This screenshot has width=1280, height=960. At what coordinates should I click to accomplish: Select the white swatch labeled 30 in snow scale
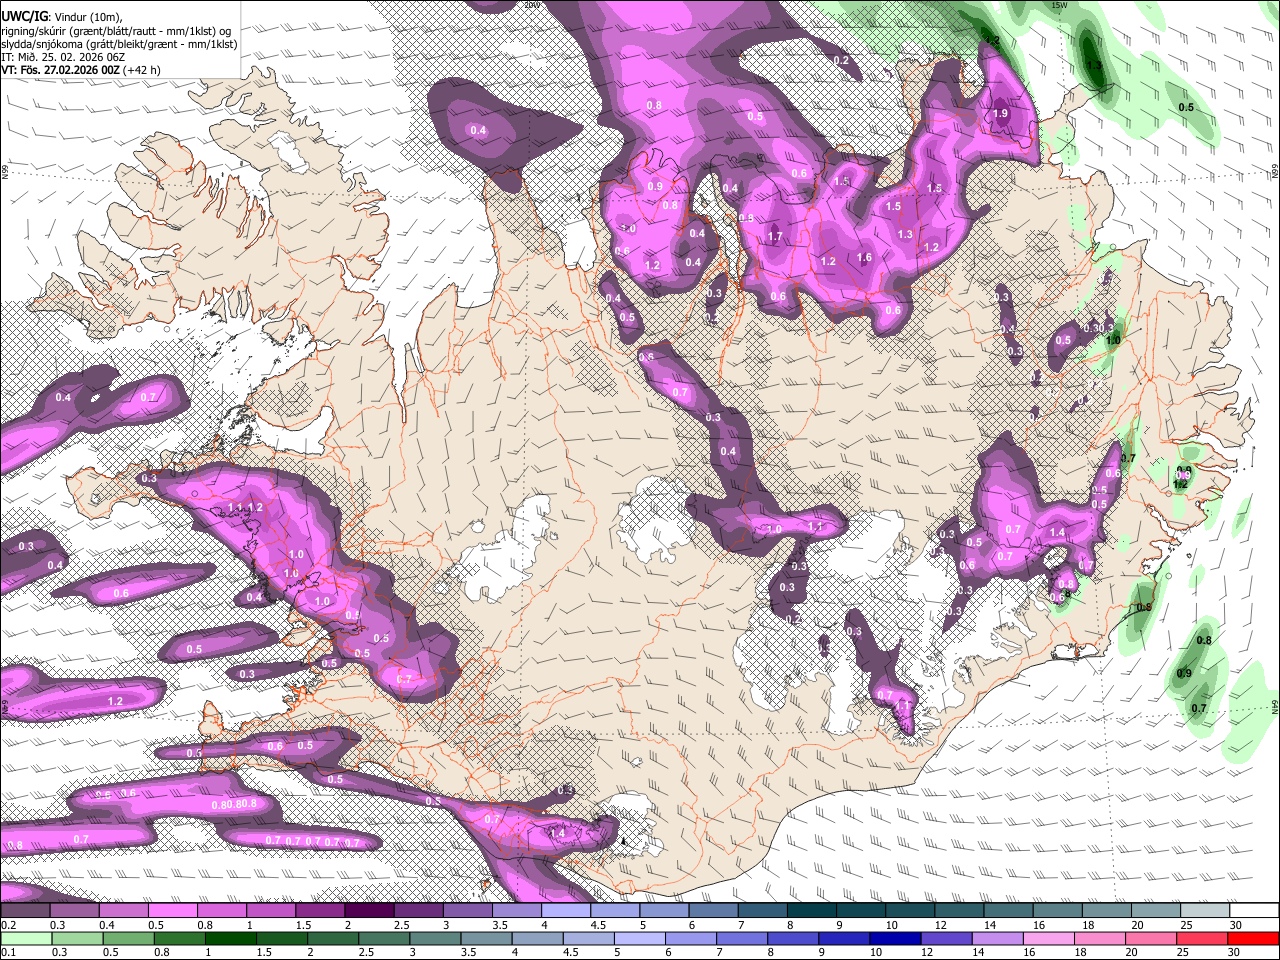(x=1255, y=911)
